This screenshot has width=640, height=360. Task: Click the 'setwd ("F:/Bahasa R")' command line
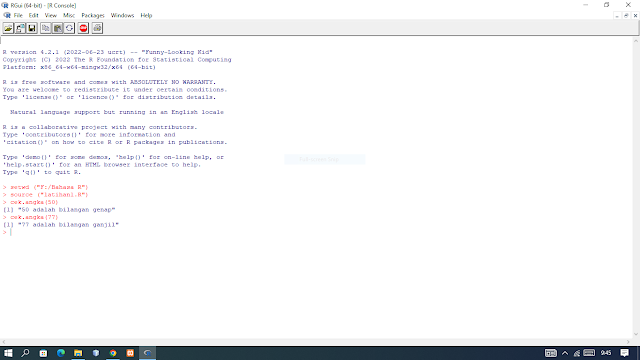tap(45, 187)
